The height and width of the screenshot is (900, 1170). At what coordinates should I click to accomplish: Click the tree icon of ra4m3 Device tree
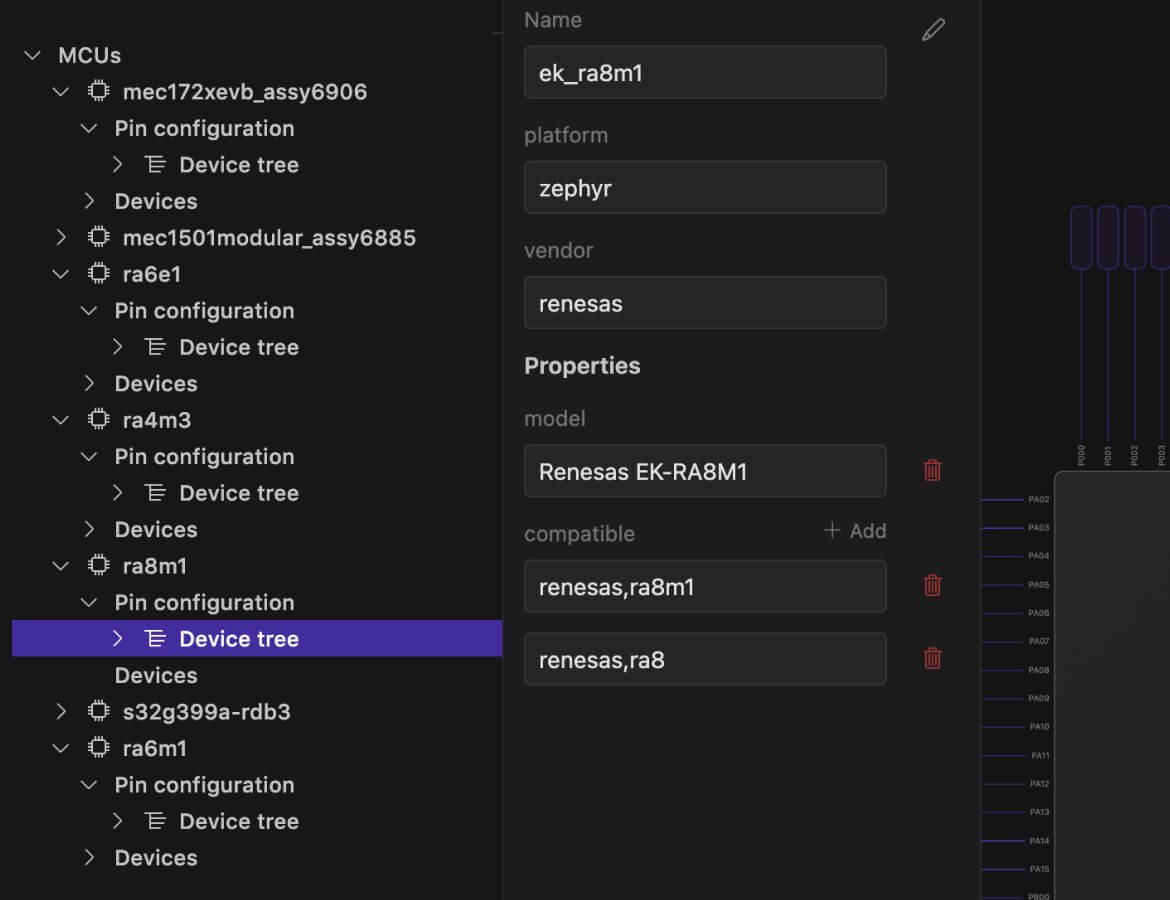(155, 493)
